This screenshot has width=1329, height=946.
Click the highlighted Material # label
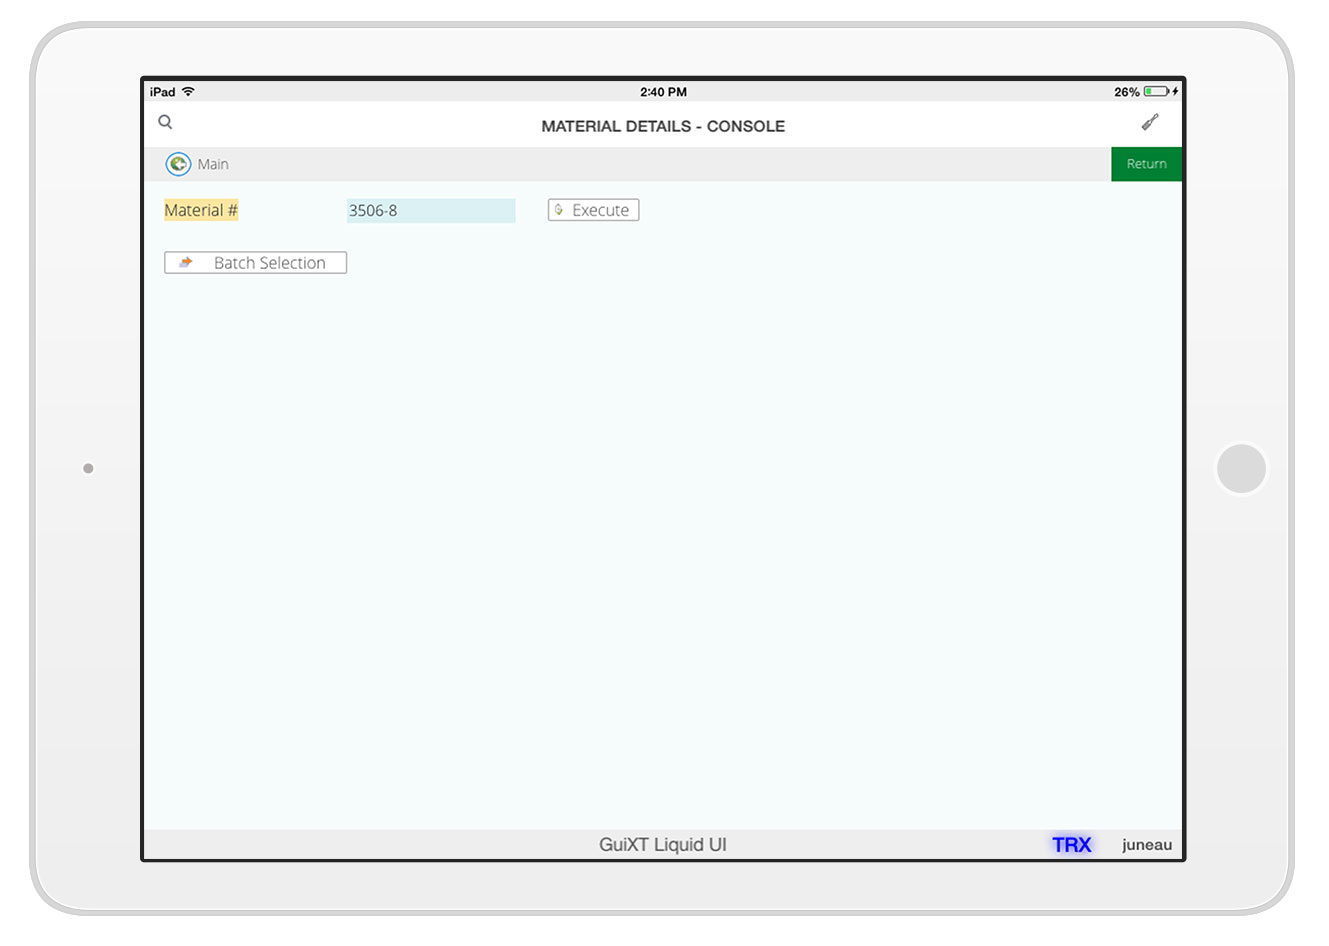tap(201, 210)
